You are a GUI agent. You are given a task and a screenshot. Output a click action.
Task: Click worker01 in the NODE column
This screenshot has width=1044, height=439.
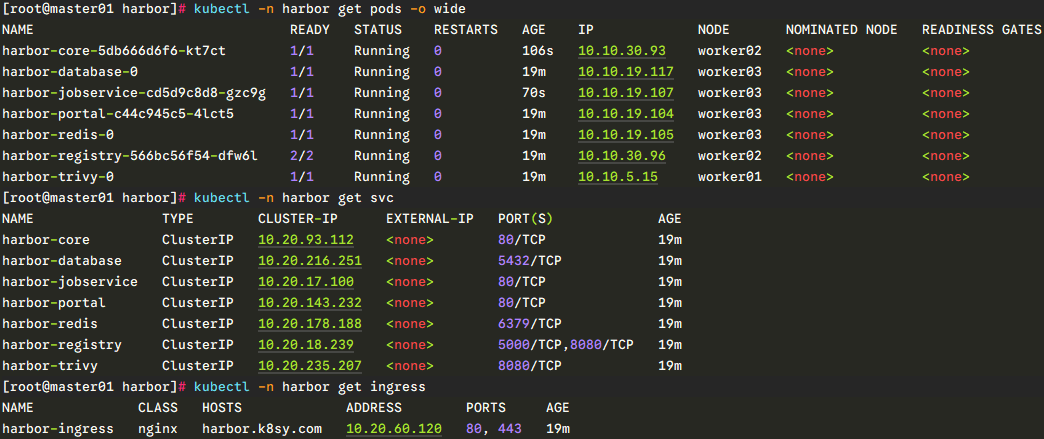[729, 177]
